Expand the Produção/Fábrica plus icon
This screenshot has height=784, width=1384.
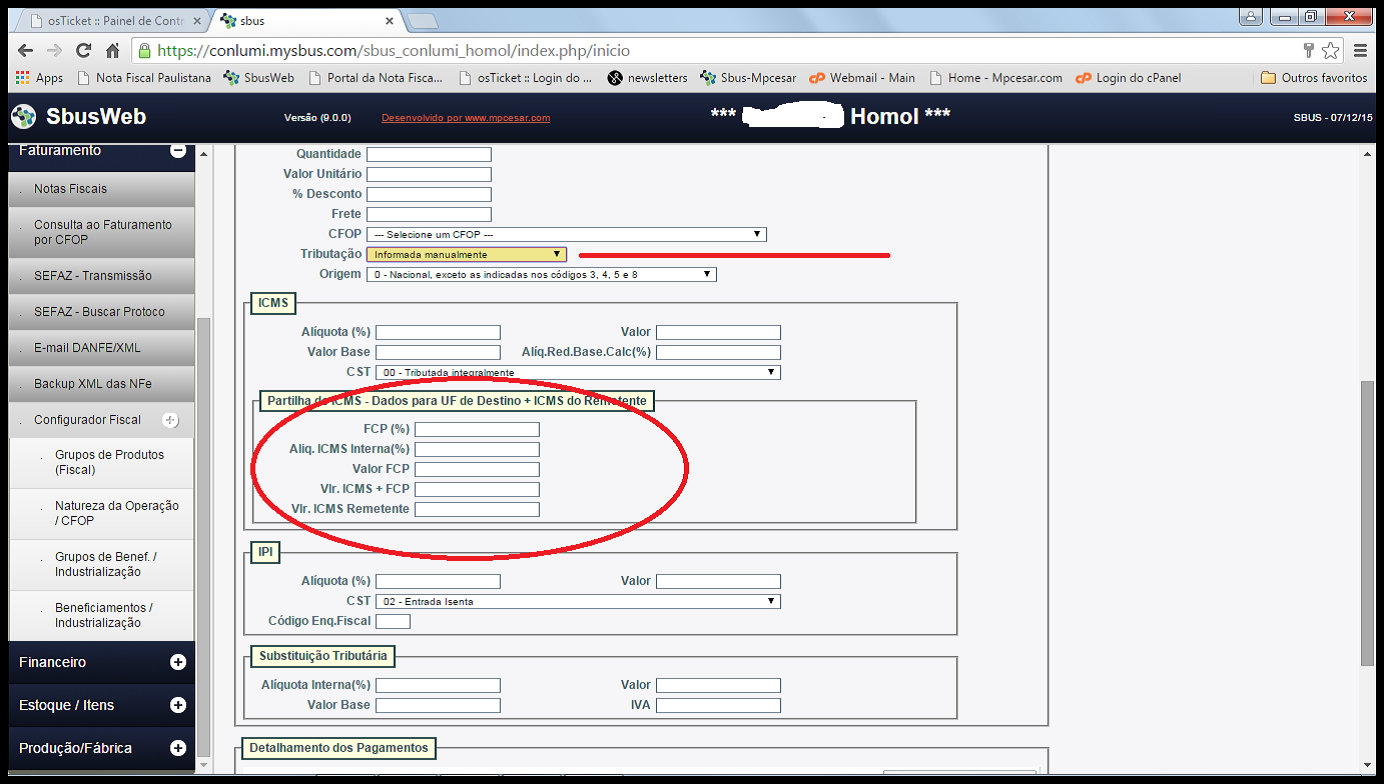pos(178,748)
